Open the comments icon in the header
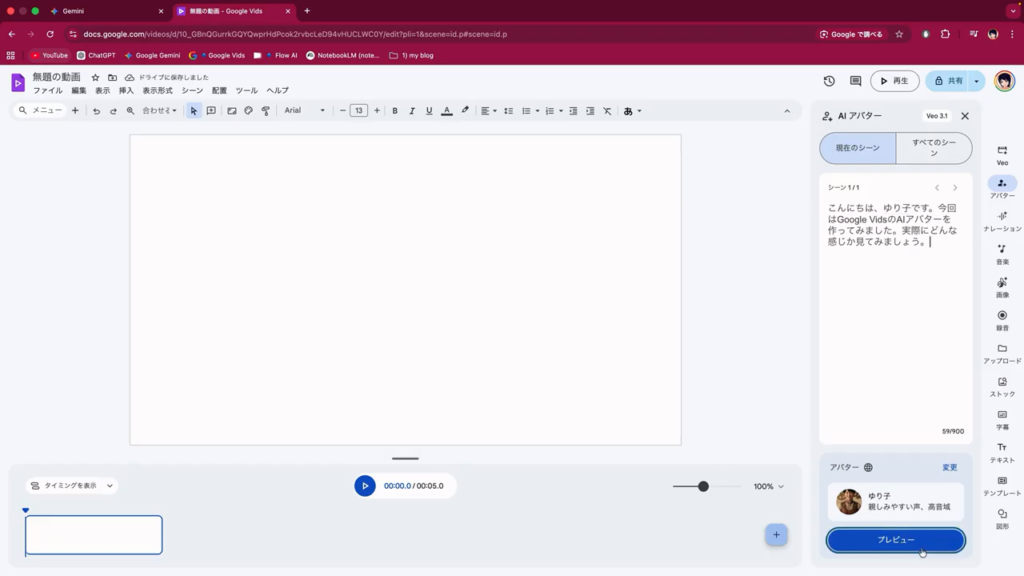 point(855,81)
